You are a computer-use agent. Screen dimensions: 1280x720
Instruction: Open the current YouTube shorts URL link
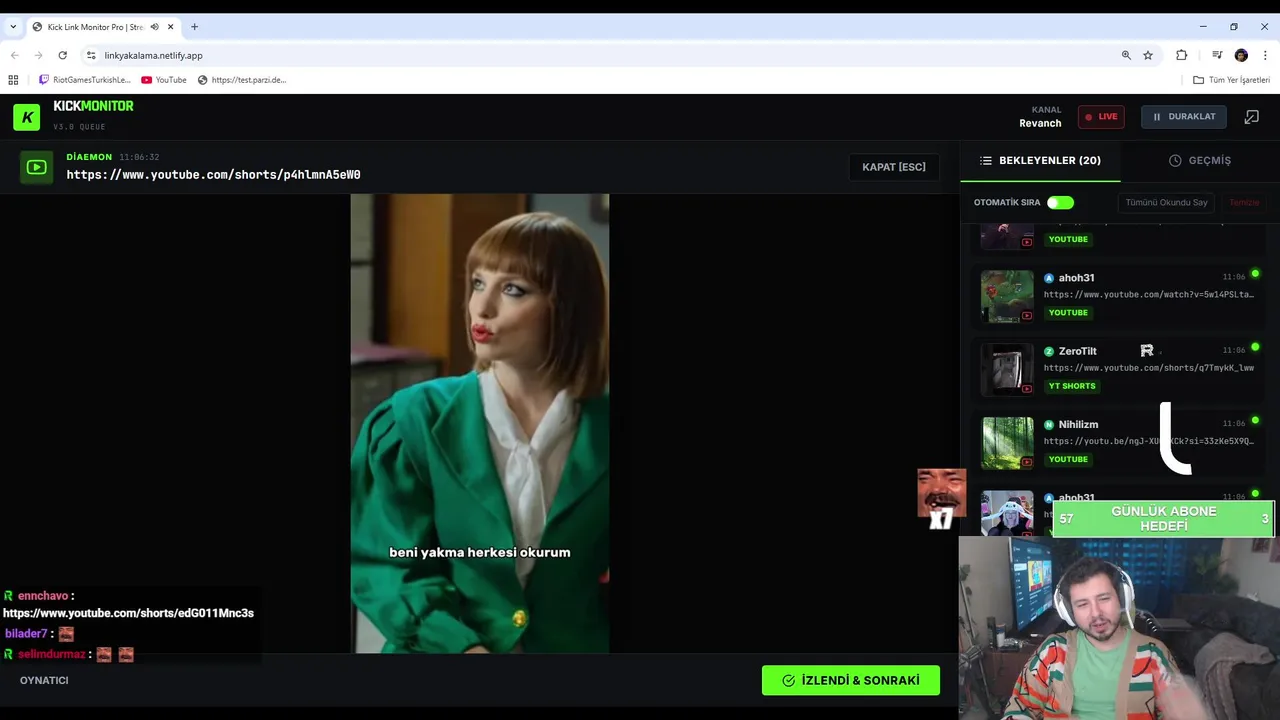tap(213, 175)
